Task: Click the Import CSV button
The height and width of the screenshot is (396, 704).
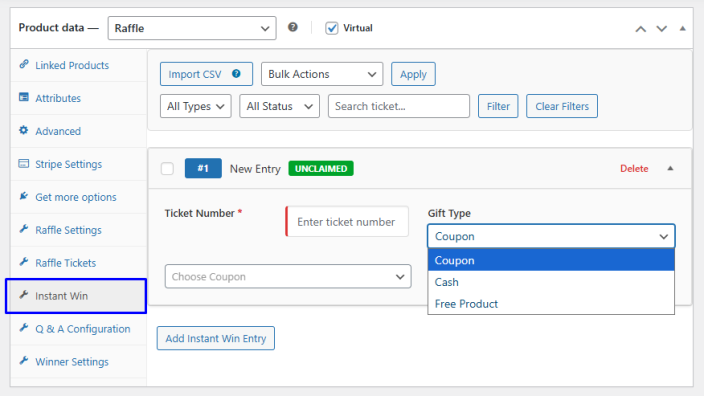Action: (x=206, y=74)
